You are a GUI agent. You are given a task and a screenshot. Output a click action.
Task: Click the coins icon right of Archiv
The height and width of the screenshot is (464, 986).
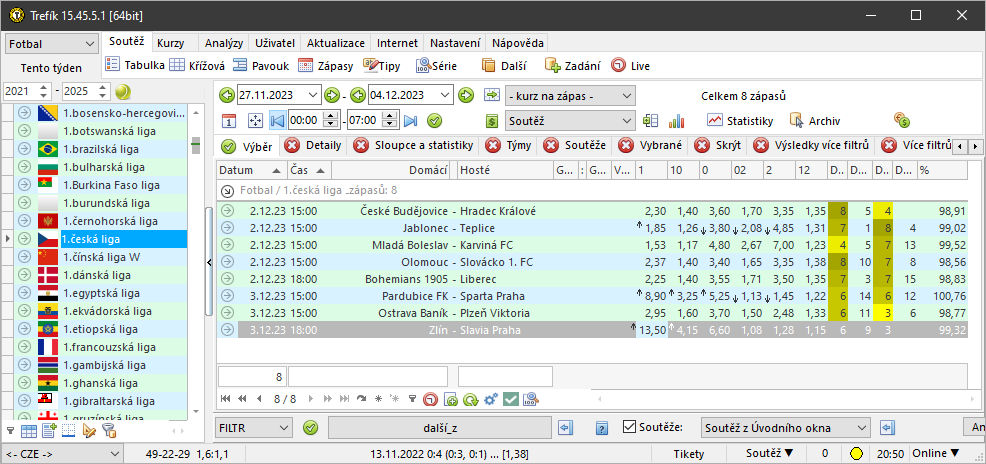902,120
